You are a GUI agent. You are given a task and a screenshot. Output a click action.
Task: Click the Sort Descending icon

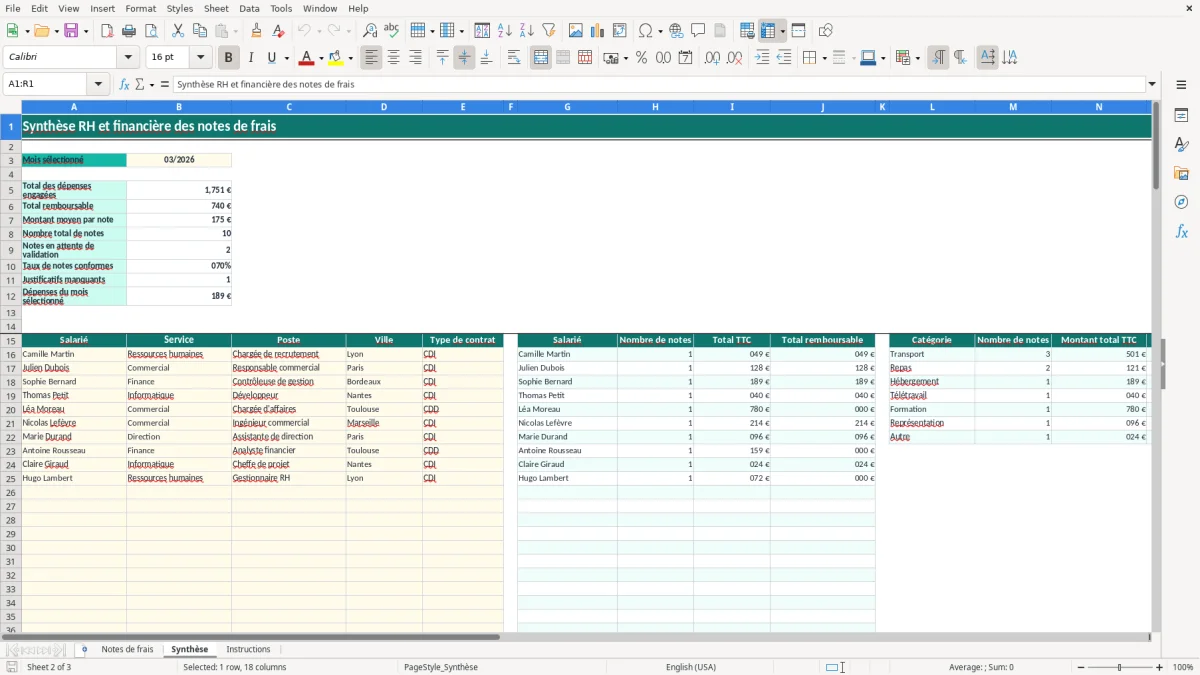tap(527, 31)
